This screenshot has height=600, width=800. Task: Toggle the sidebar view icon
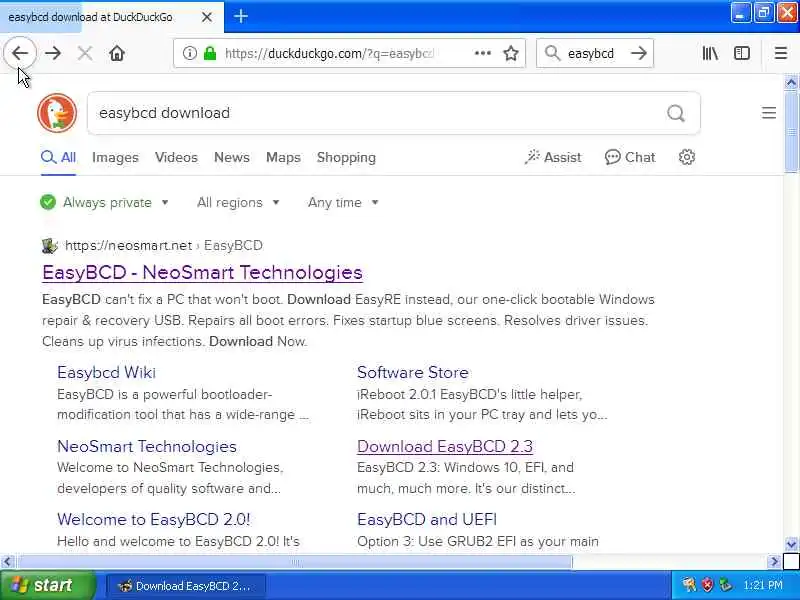(741, 53)
